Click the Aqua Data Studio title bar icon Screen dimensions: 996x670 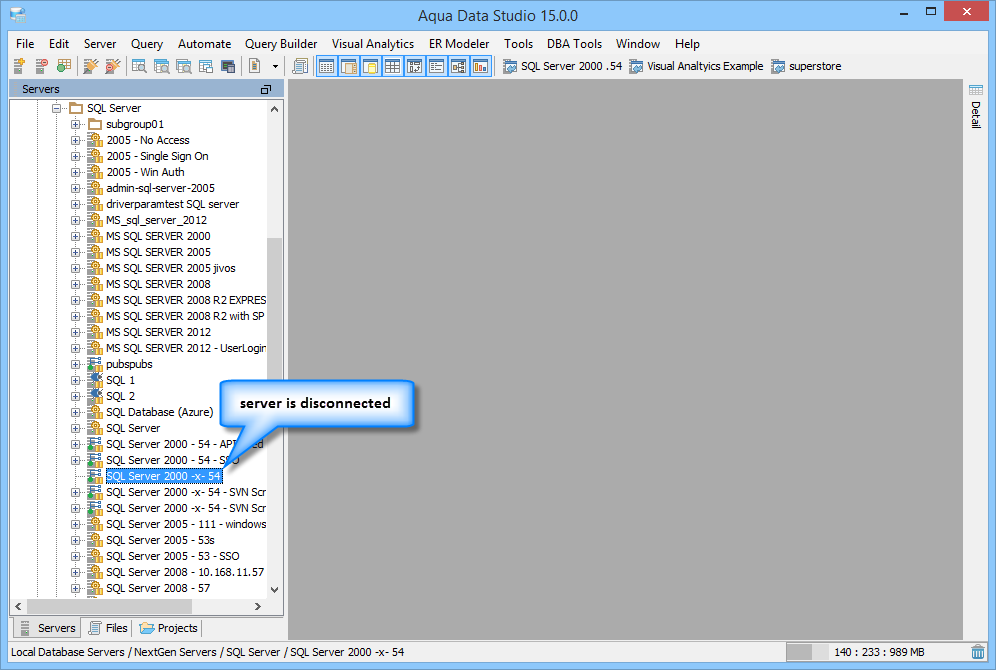click(x=18, y=14)
